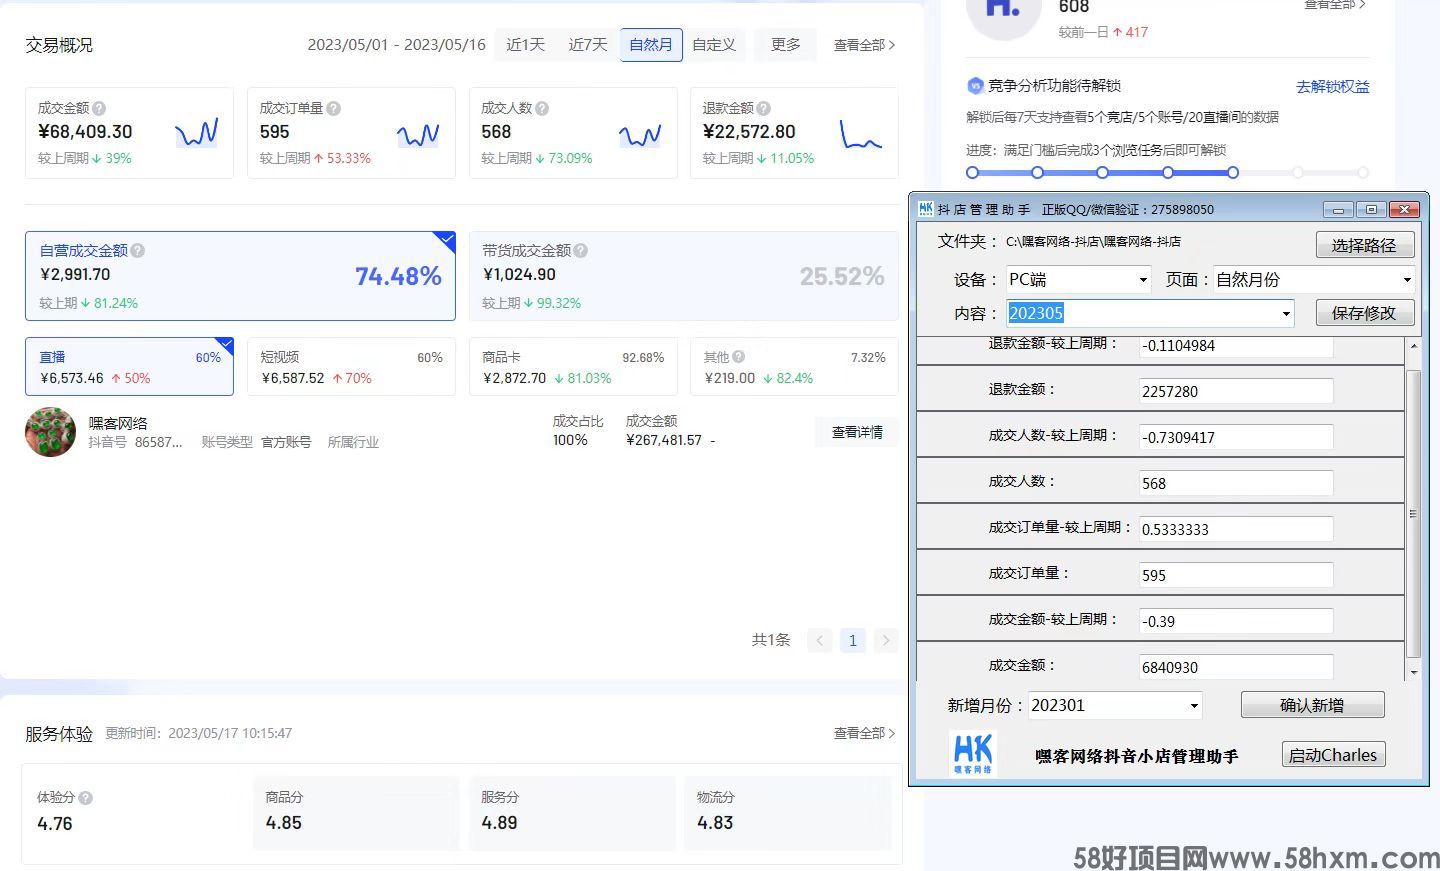Click 成交订单量 input field with 595
Screen dimensions: 1440x871
tap(1236, 575)
